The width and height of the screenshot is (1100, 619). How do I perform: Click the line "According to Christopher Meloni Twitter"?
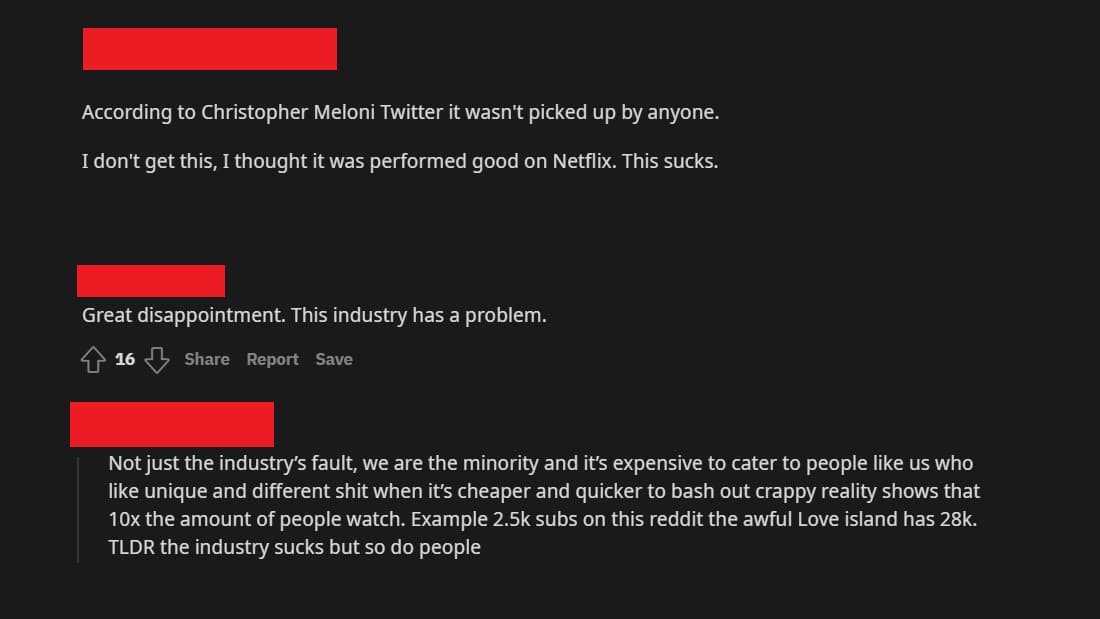(400, 112)
